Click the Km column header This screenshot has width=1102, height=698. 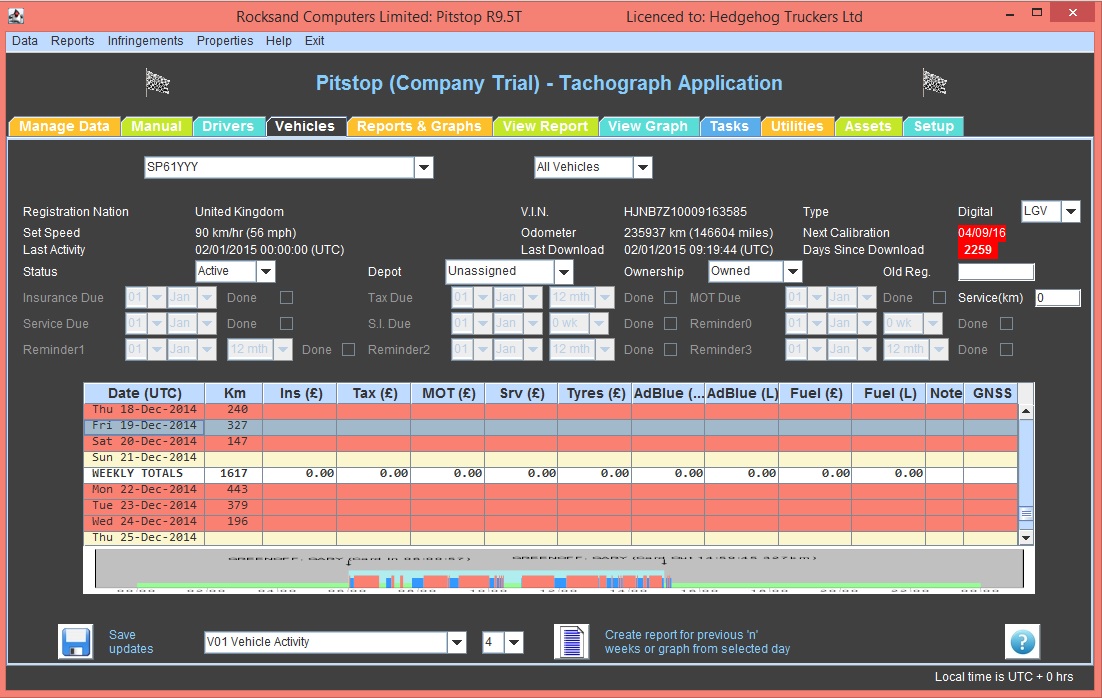click(234, 393)
